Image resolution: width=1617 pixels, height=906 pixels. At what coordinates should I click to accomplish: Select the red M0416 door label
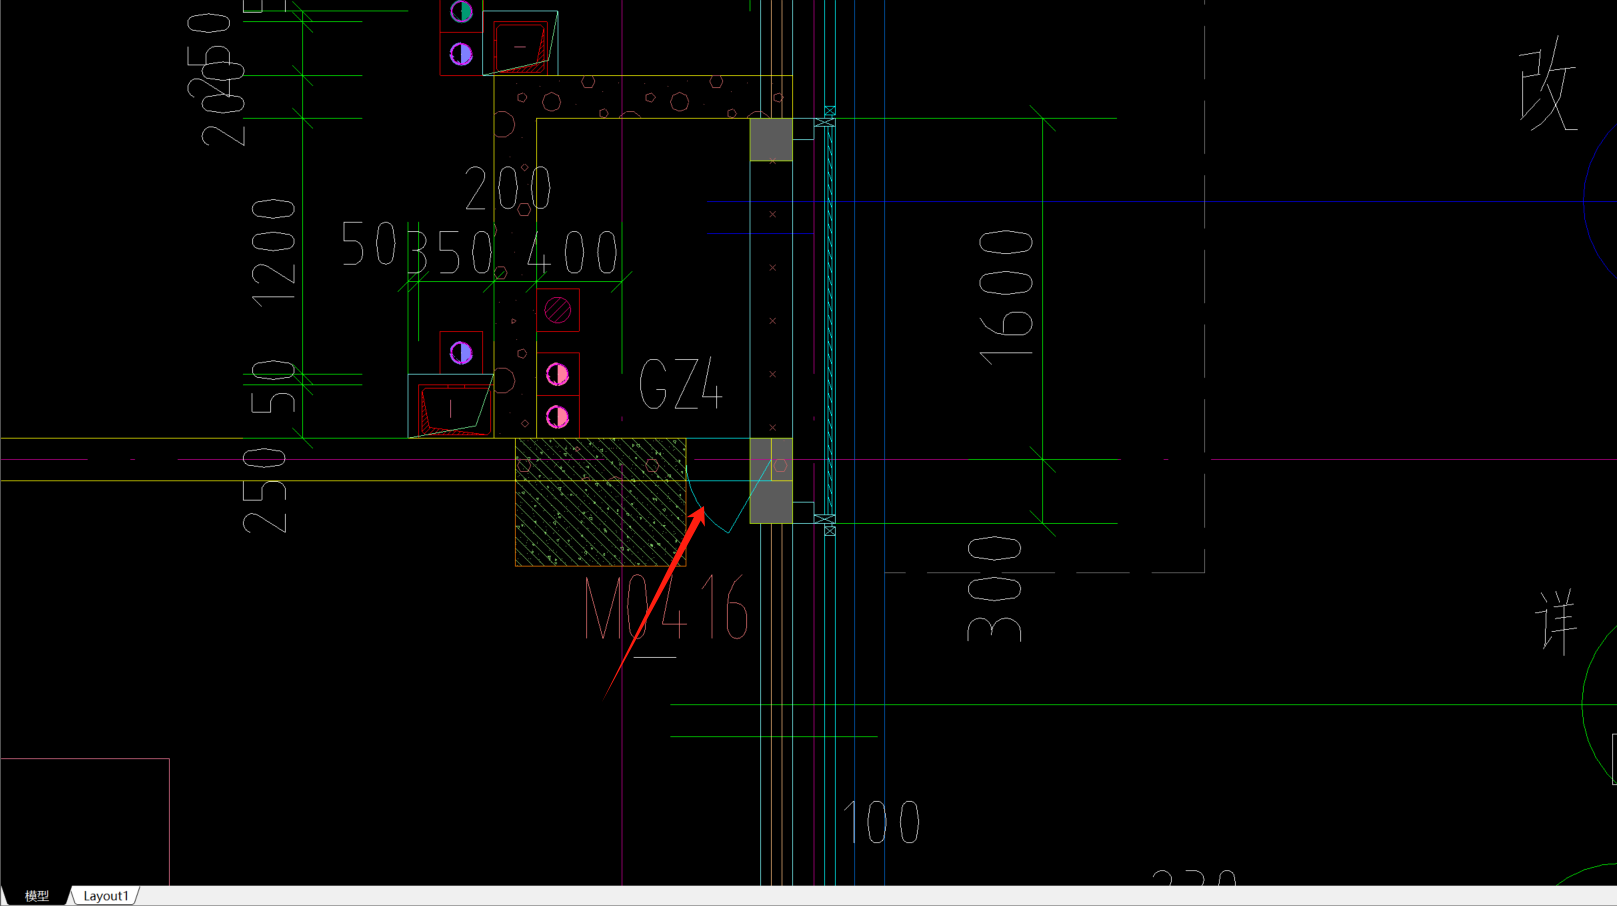click(666, 609)
